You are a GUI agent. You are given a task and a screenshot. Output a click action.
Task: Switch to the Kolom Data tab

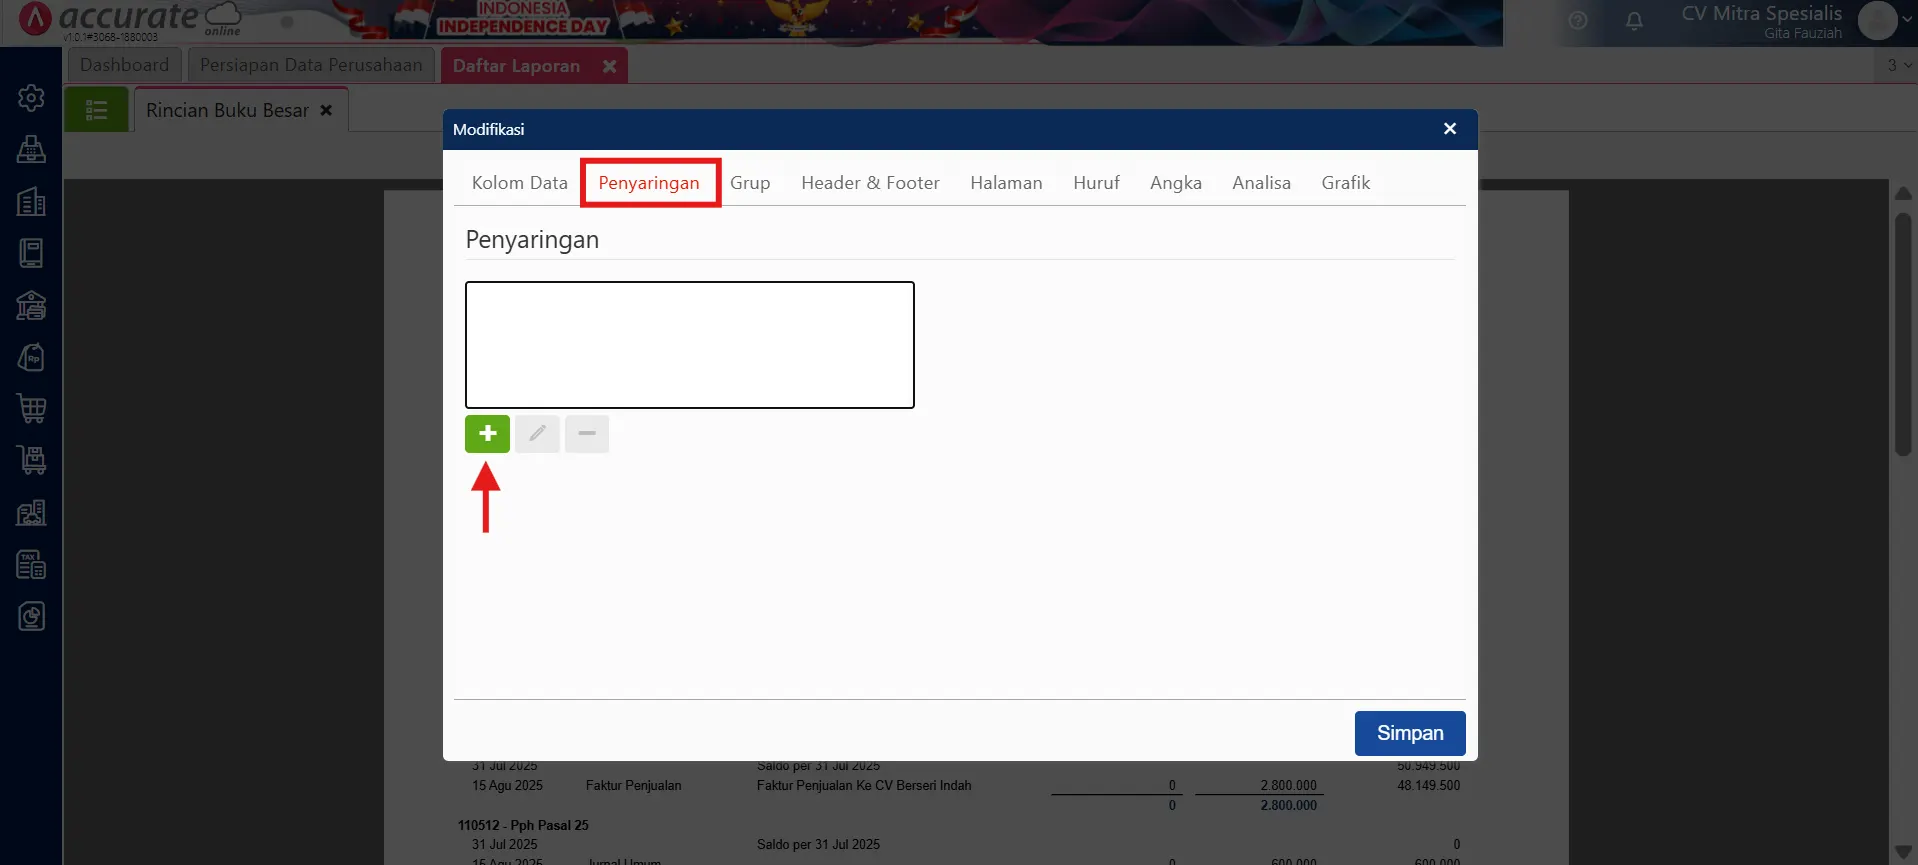tap(519, 183)
